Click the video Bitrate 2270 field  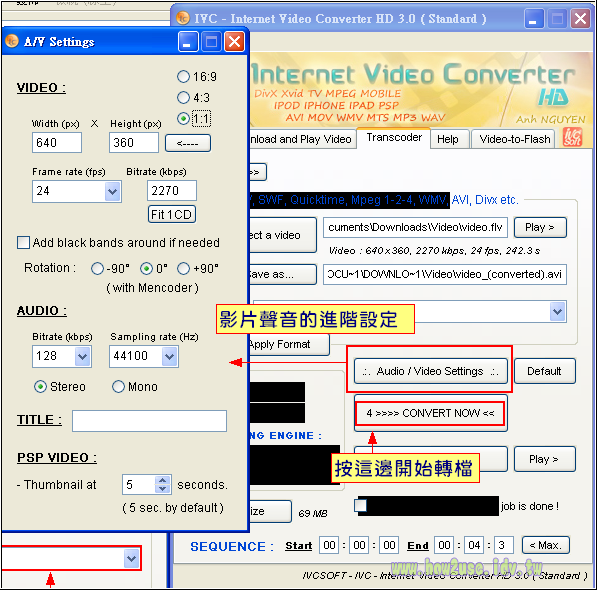pos(172,190)
